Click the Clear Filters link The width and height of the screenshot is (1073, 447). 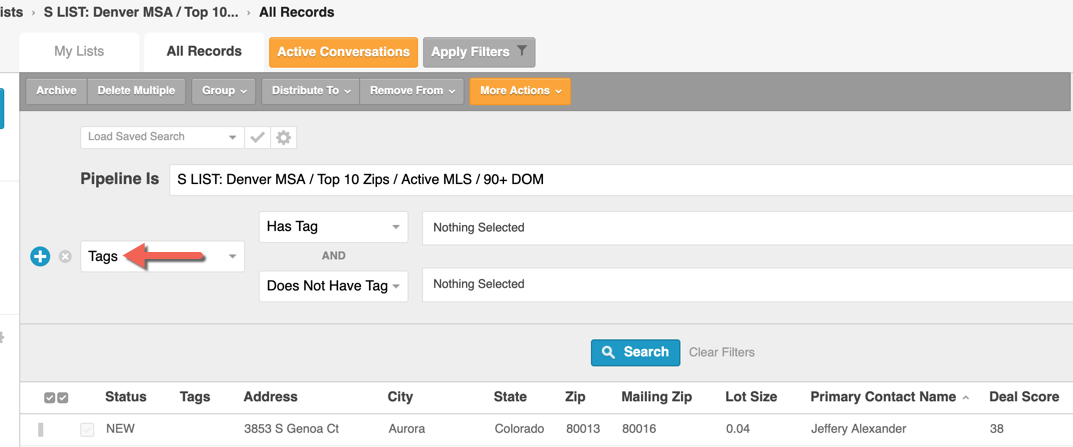(722, 353)
